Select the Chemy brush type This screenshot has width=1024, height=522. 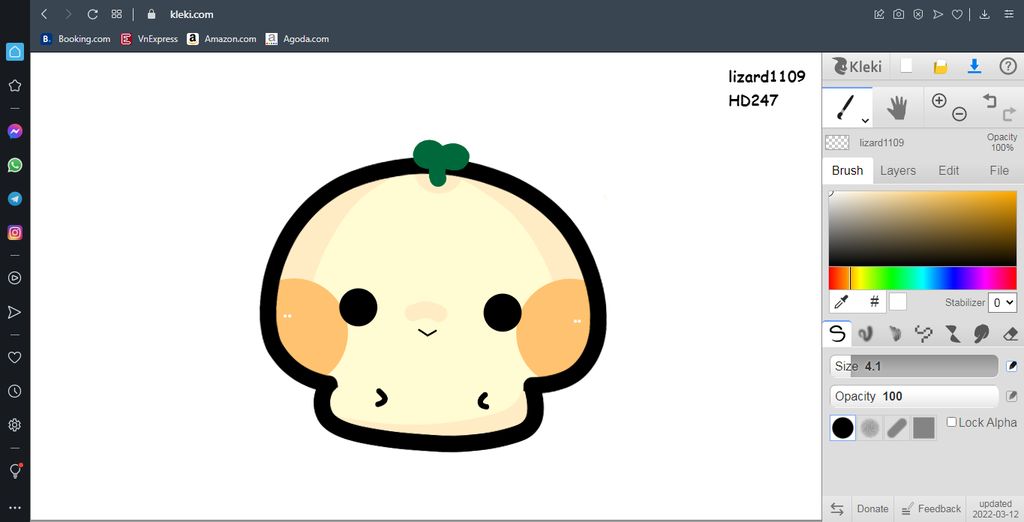[953, 334]
